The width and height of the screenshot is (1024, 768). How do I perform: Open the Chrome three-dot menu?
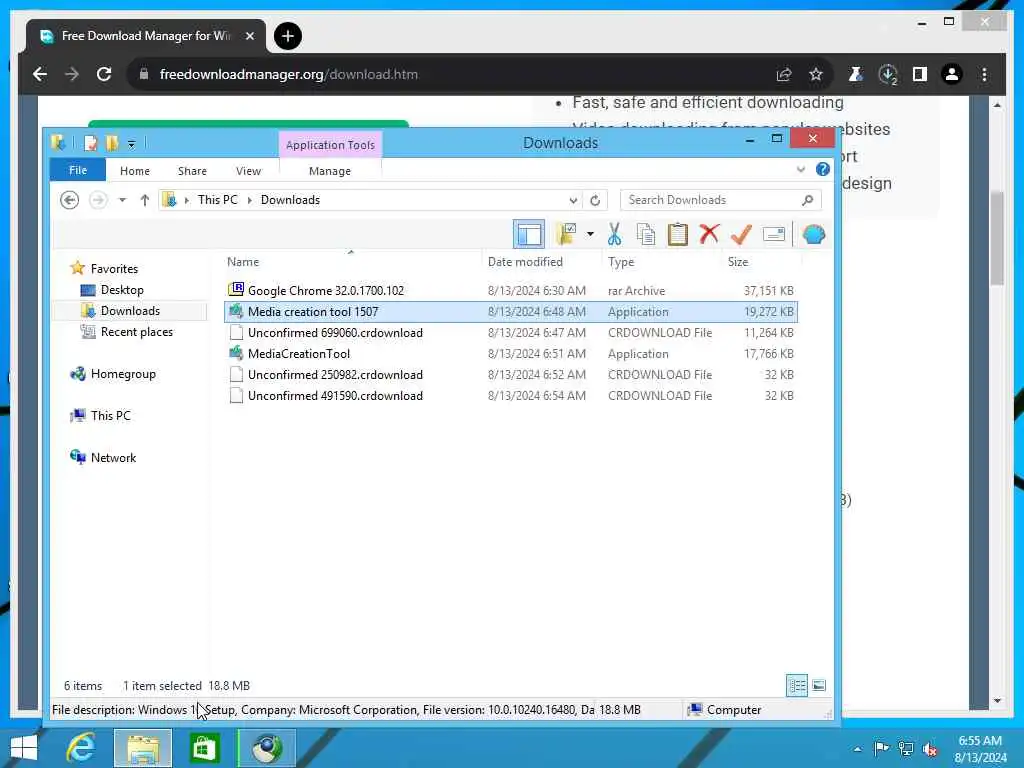(984, 74)
